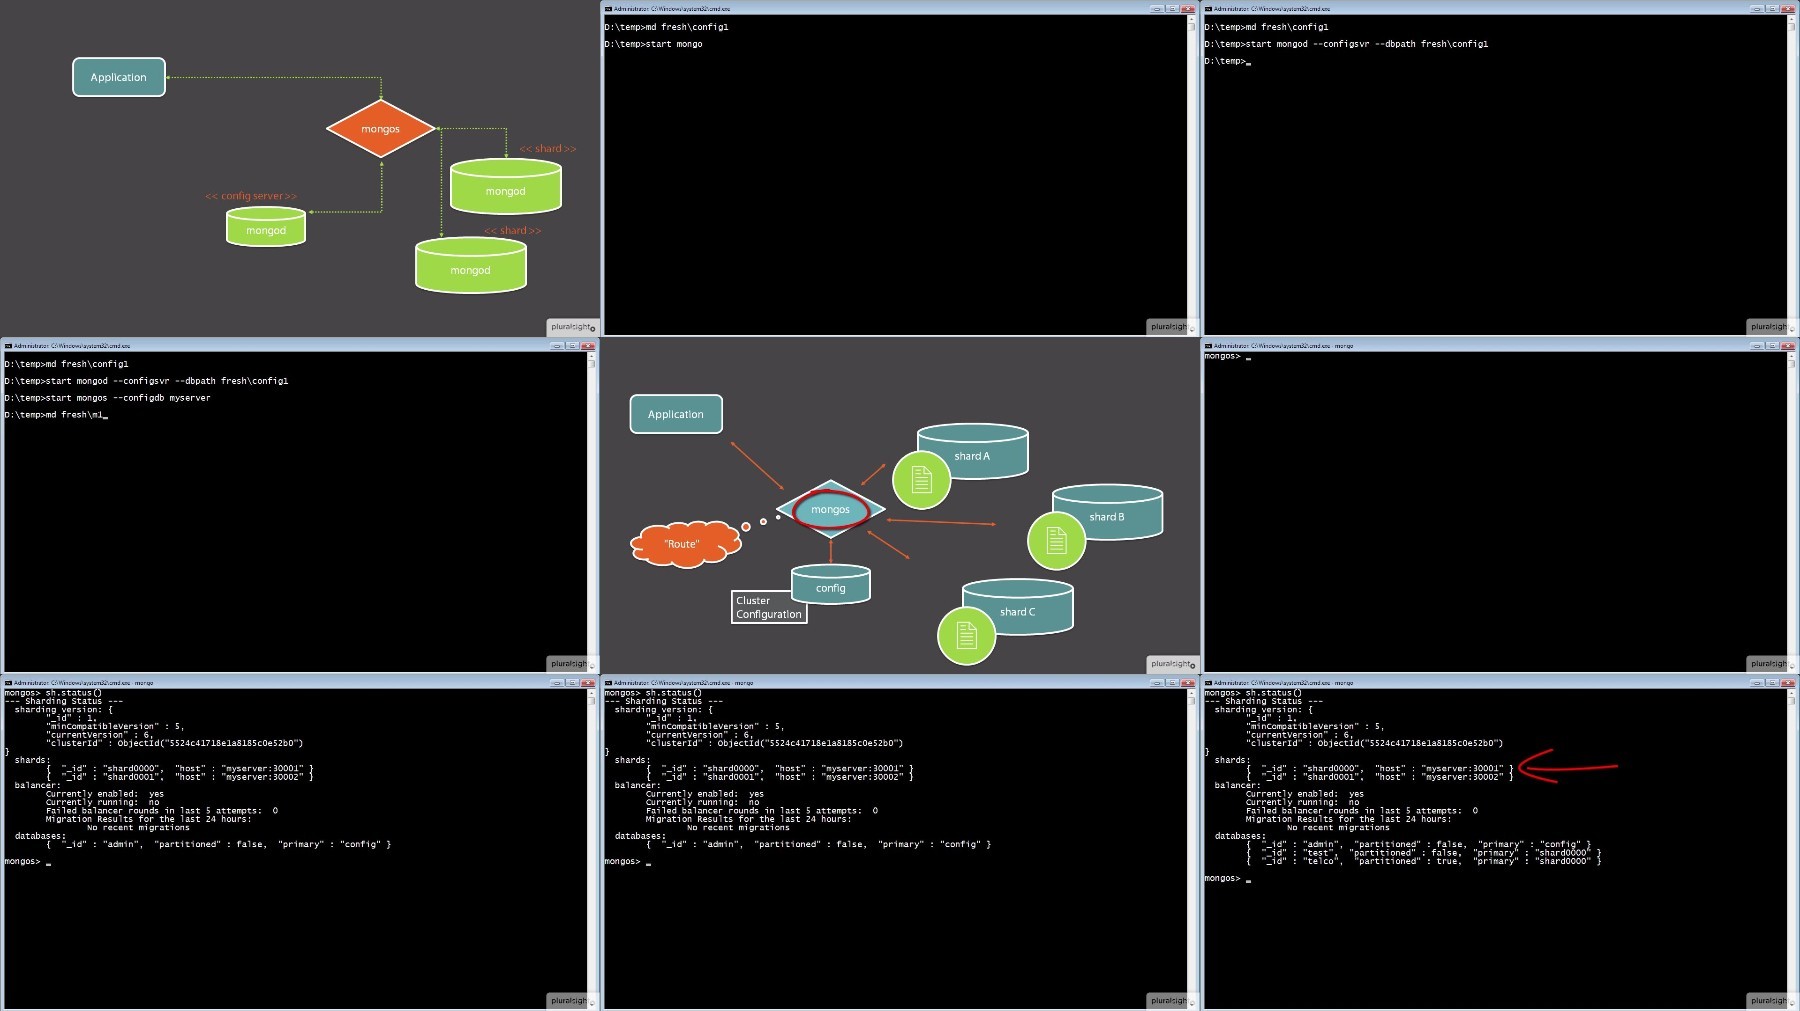The width and height of the screenshot is (1800, 1011).
Task: Select the shard C cylinder
Action: (1018, 607)
